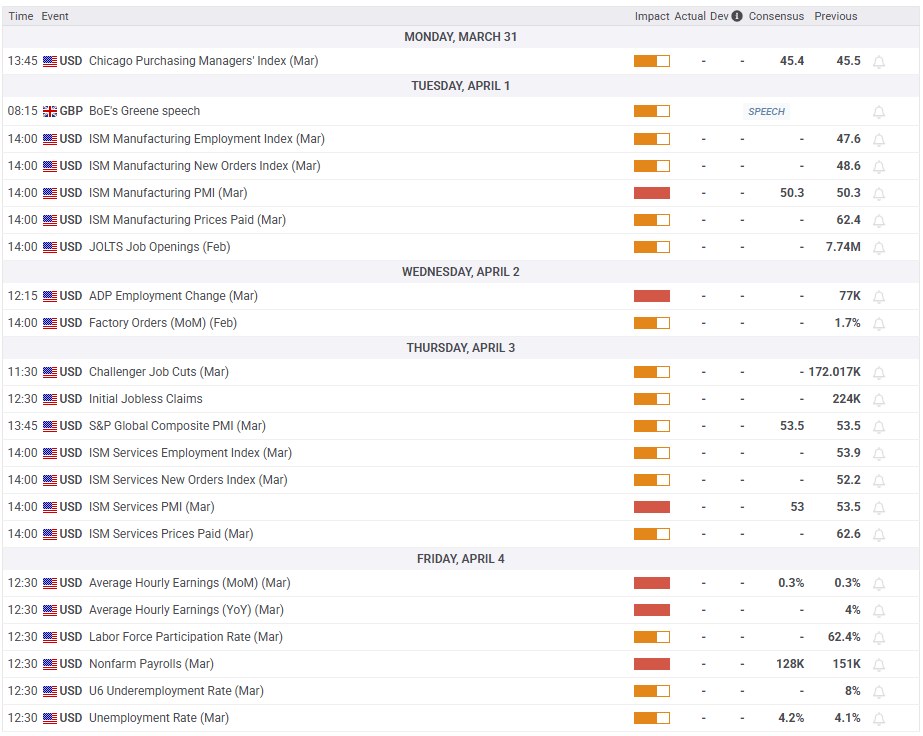Click previous 224K for Initial Jobless Claims

pyautogui.click(x=846, y=399)
